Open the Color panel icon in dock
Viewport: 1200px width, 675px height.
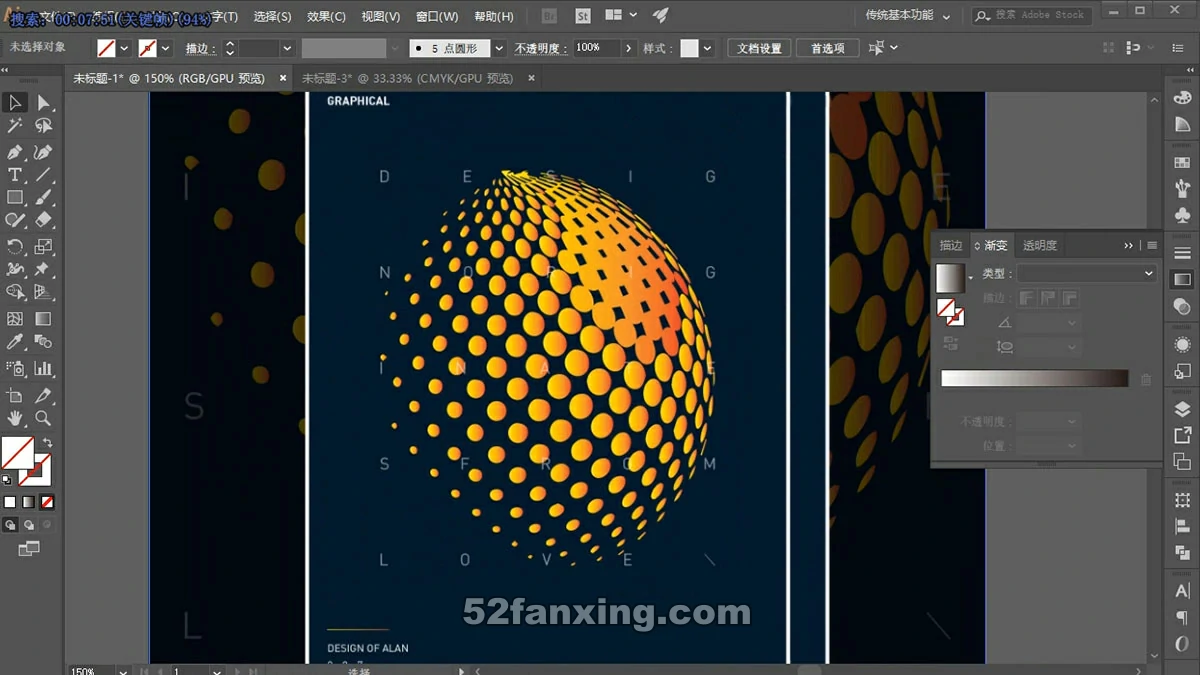(1182, 99)
